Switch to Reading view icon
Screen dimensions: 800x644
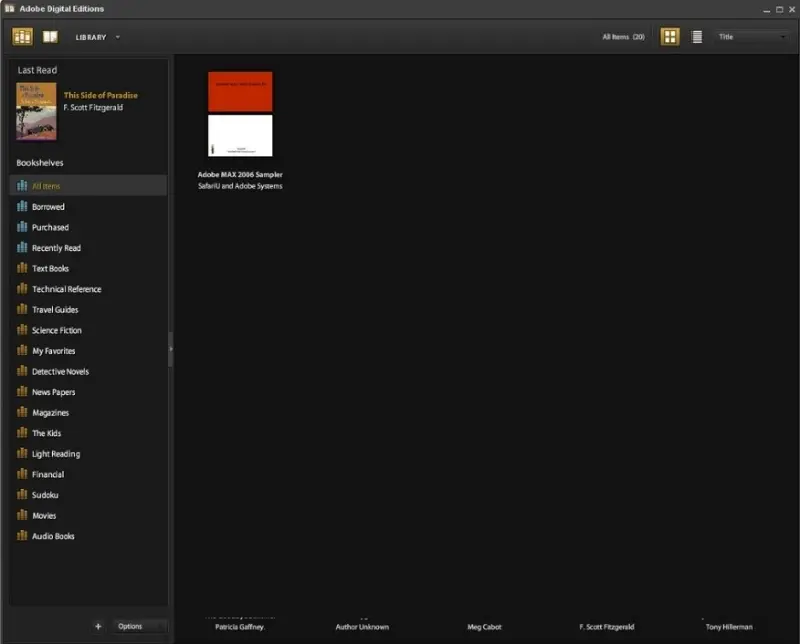[x=50, y=37]
